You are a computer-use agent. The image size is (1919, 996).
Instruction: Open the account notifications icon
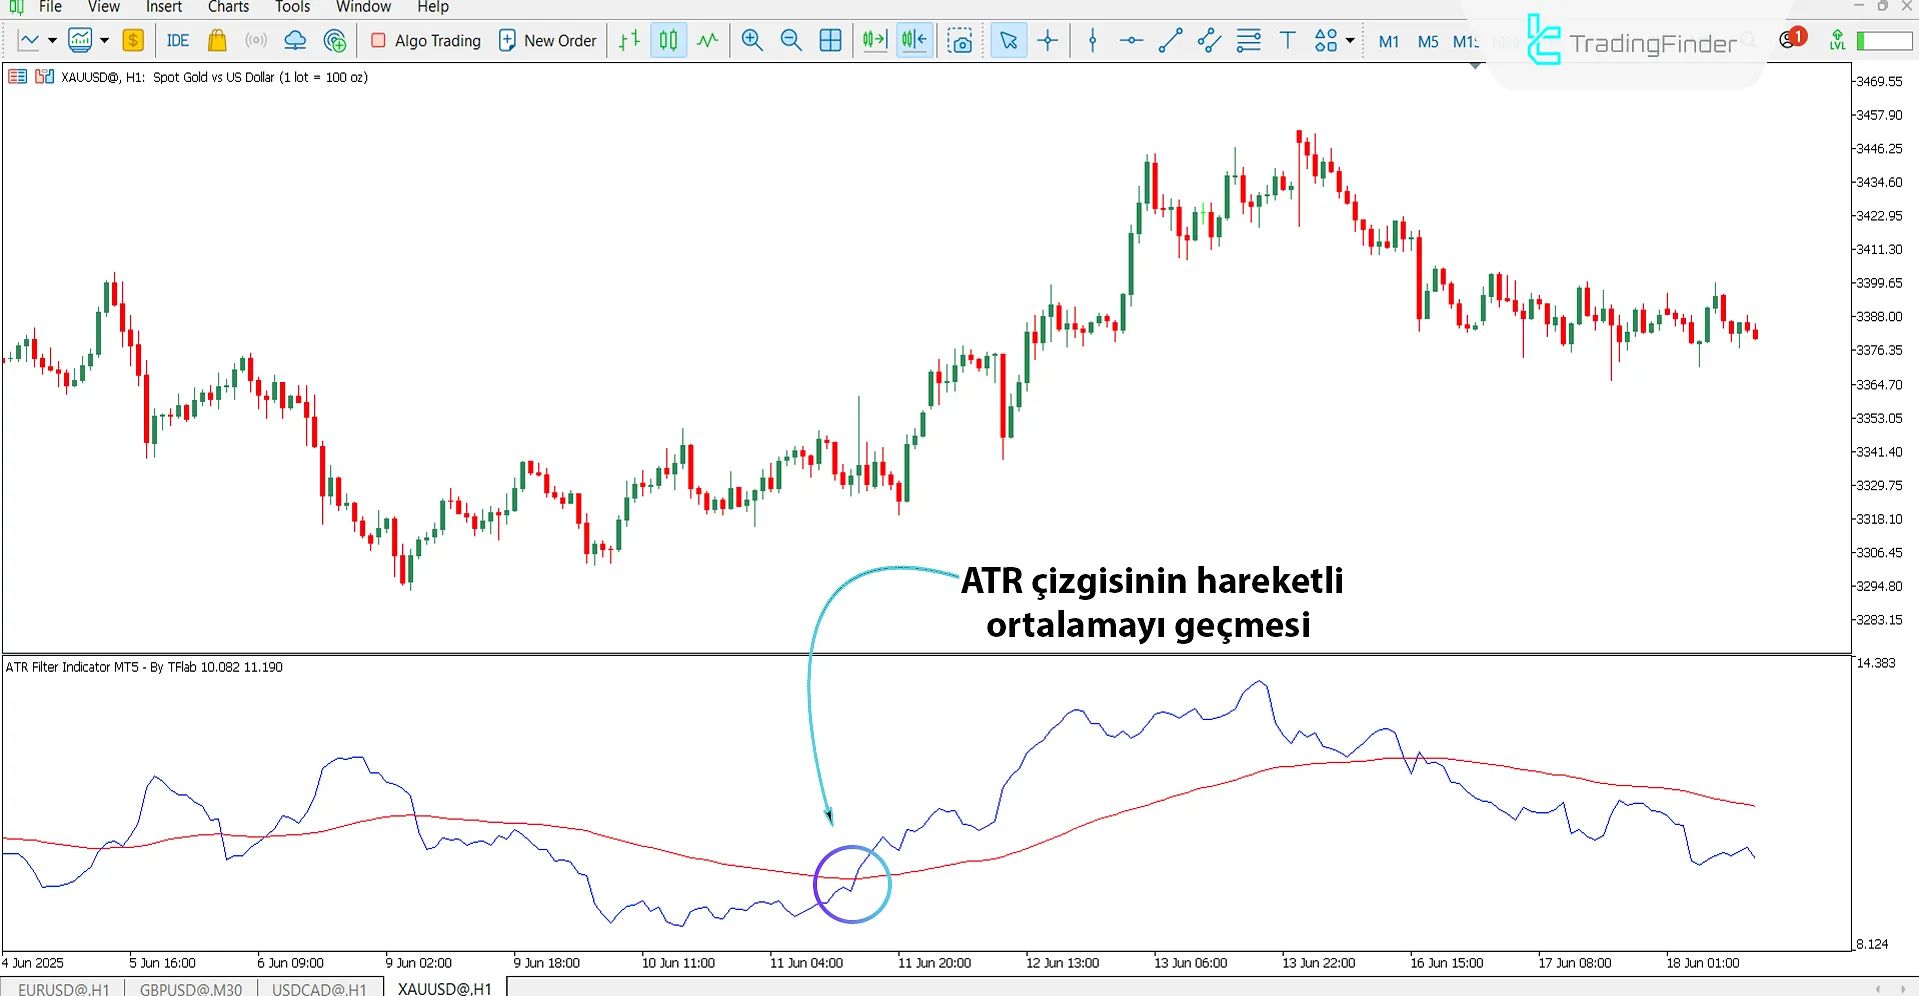click(x=1792, y=40)
